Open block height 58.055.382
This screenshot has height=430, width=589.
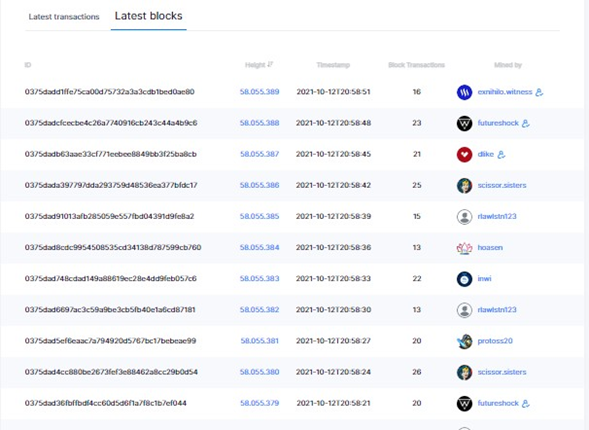click(x=260, y=310)
